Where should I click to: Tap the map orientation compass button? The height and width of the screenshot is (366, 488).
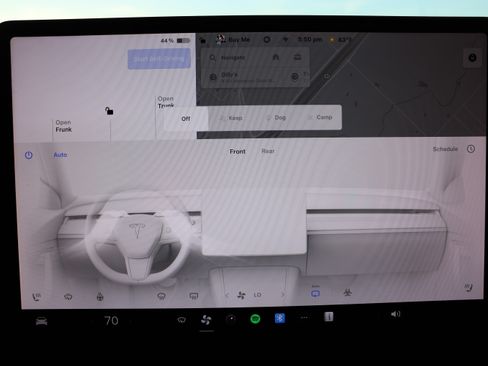(x=472, y=58)
